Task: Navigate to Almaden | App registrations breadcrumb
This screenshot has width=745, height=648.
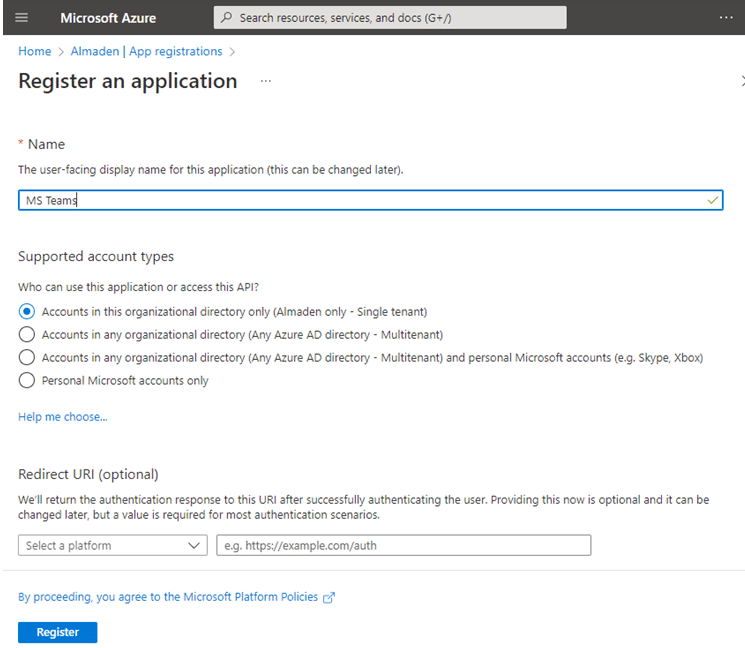Action: point(146,51)
